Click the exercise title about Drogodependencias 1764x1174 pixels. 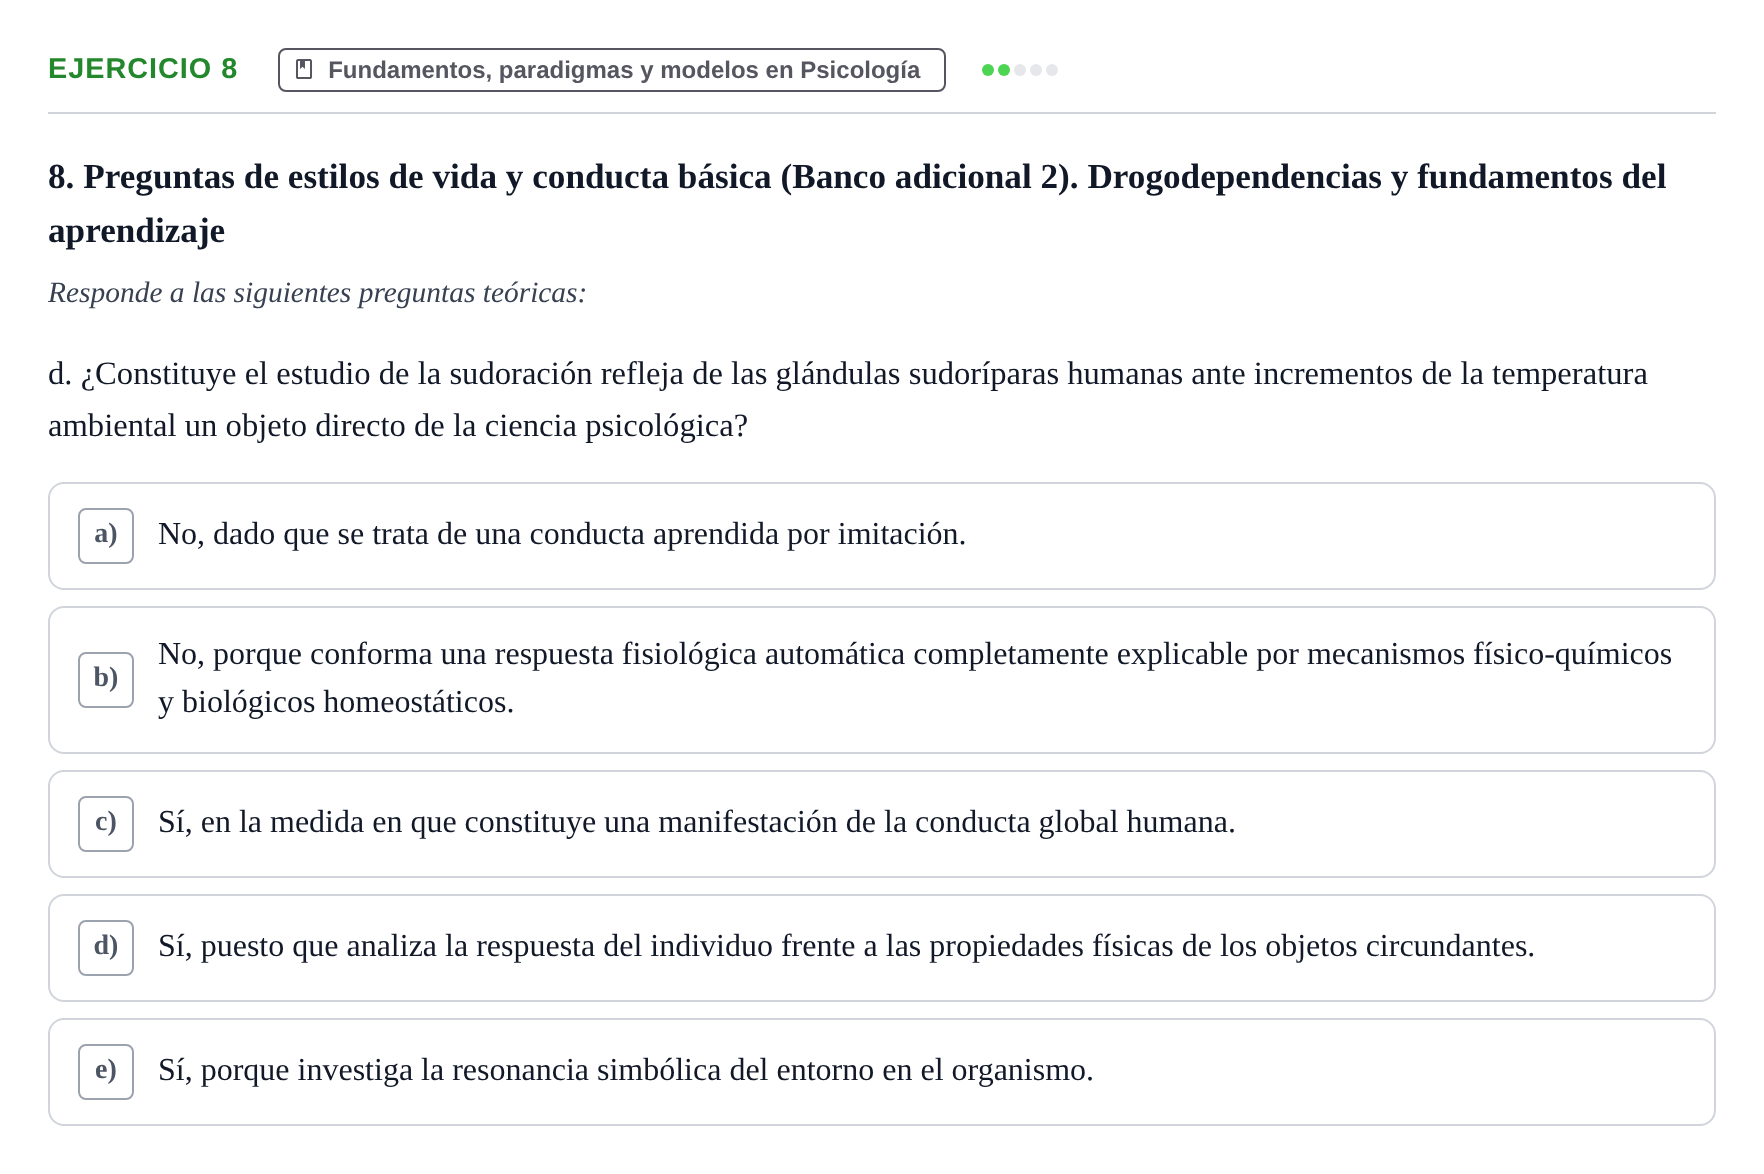857,204
